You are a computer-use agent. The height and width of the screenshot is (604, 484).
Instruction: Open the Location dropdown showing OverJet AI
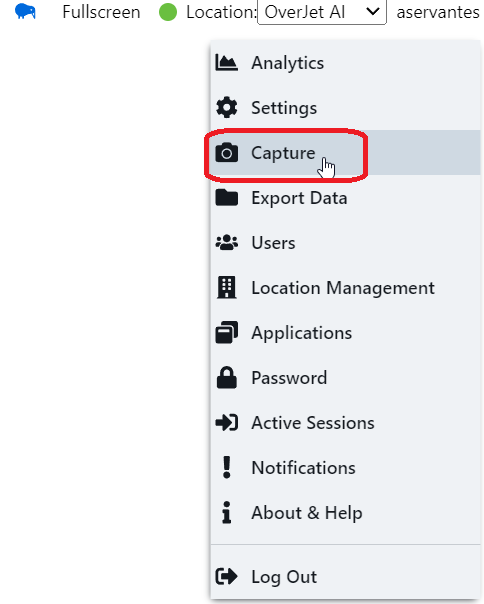pyautogui.click(x=322, y=12)
